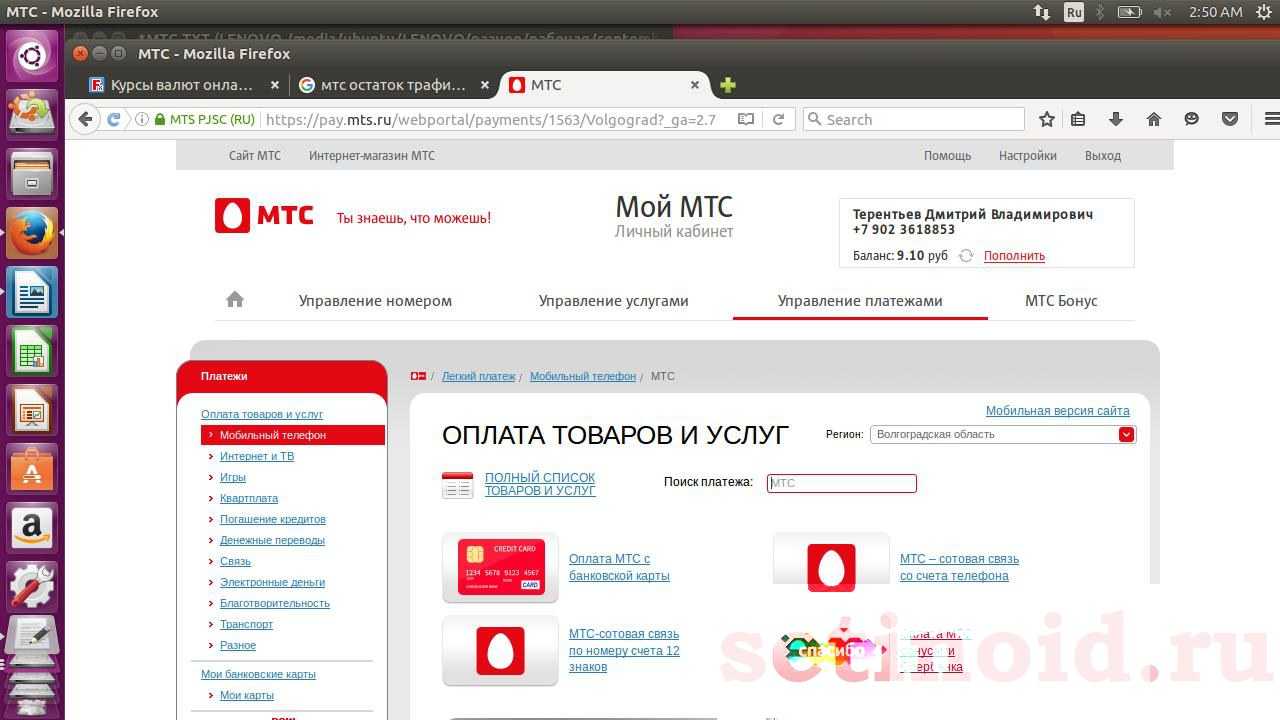Image resolution: width=1280 pixels, height=720 pixels.
Task: Show bookmarks list icon
Action: (x=1078, y=119)
